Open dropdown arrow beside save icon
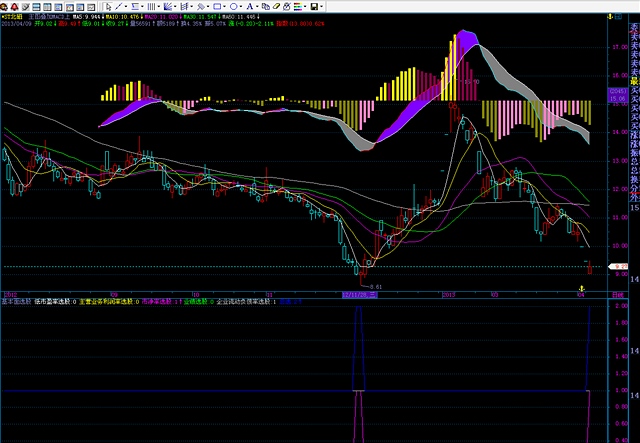 322,7
